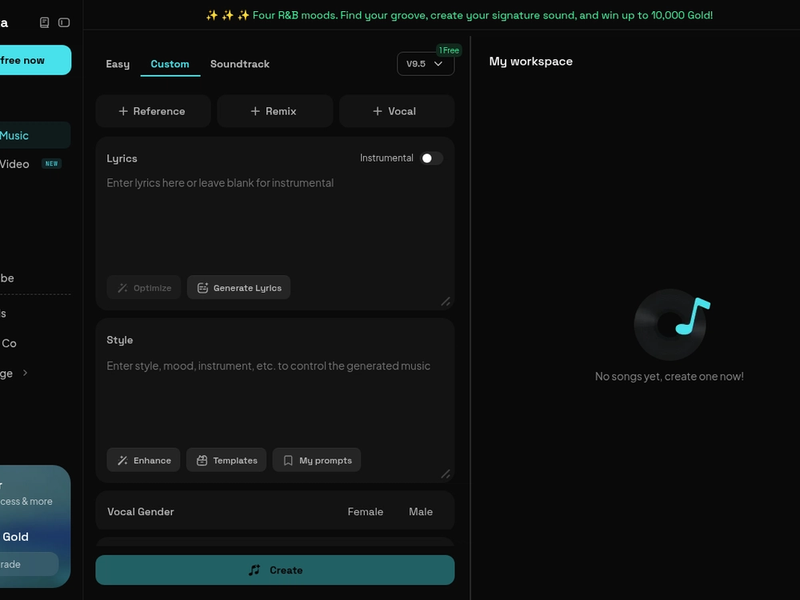Screen dimensions: 800x600
Task: Click the cyan "free now" button
Action: click(x=35, y=60)
